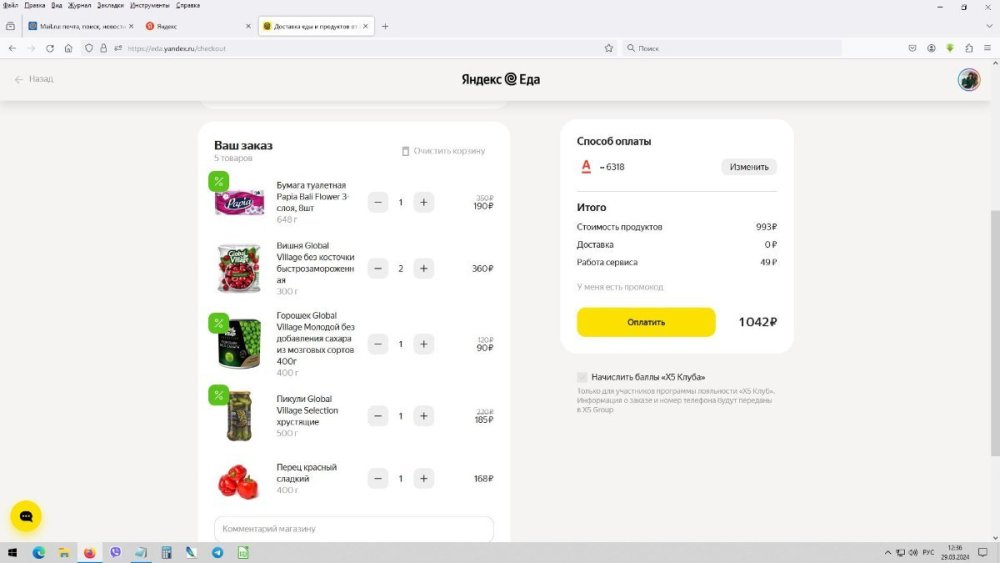Viewport: 1000px width, 563px height.
Task: Open the yellow support chat bubble
Action: coord(26,516)
